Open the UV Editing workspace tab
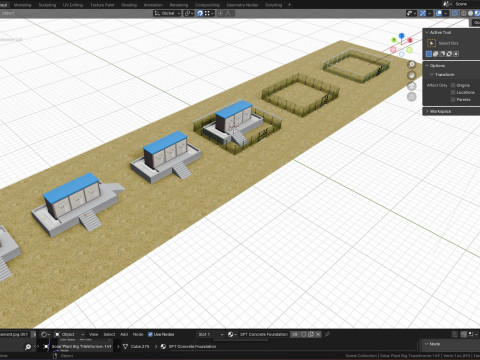The height and width of the screenshot is (360, 480). click(73, 5)
